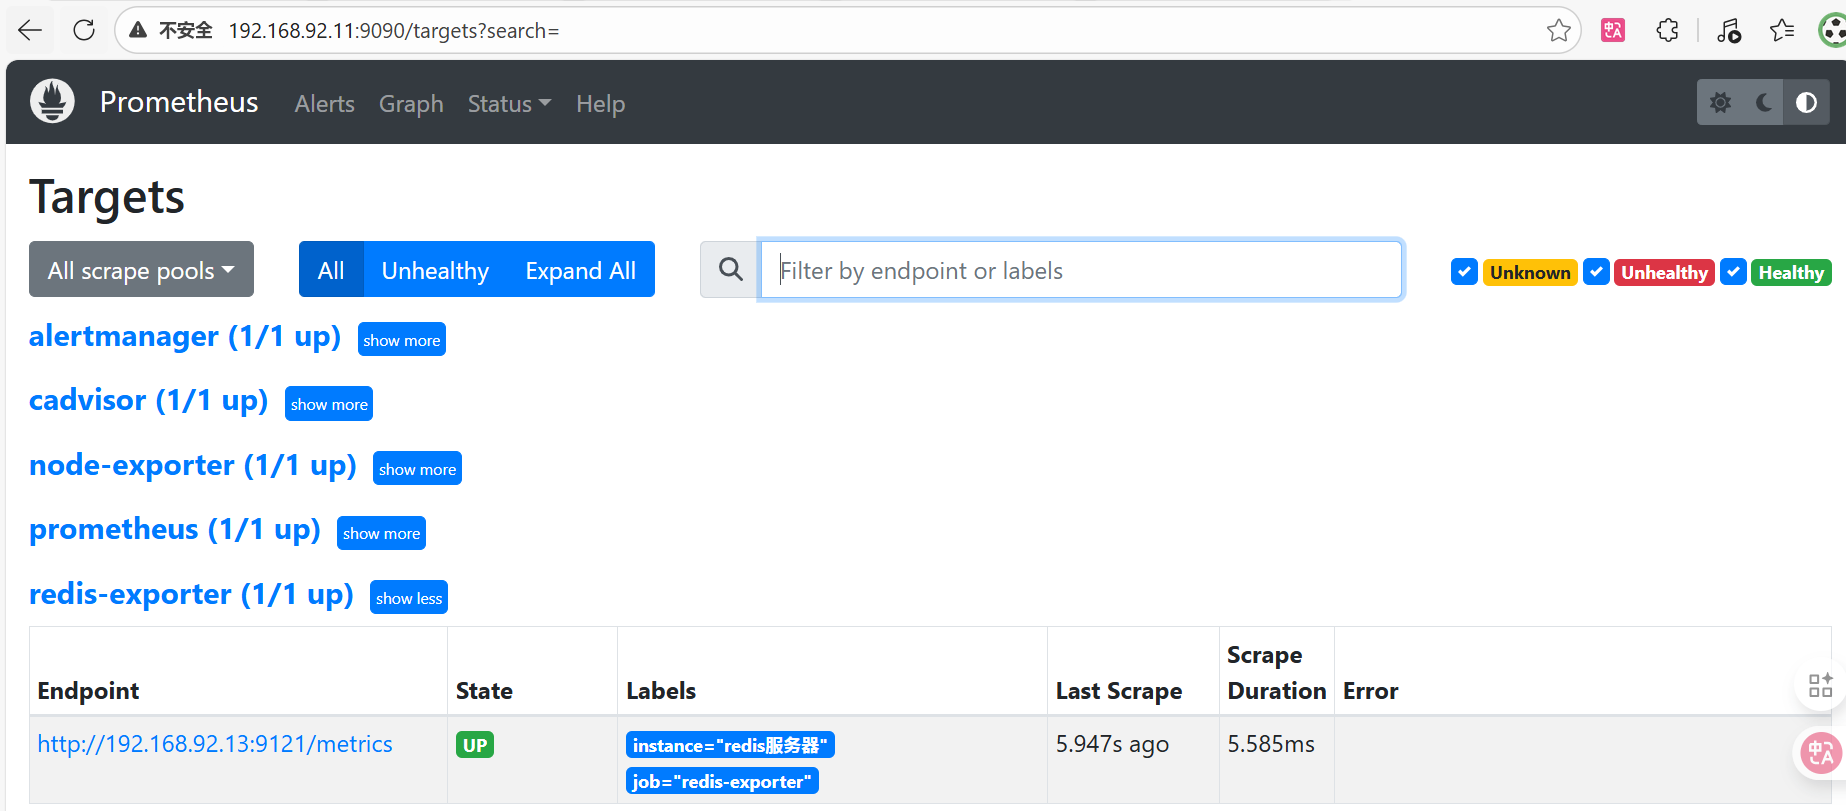Click the Expand All button

pos(580,269)
